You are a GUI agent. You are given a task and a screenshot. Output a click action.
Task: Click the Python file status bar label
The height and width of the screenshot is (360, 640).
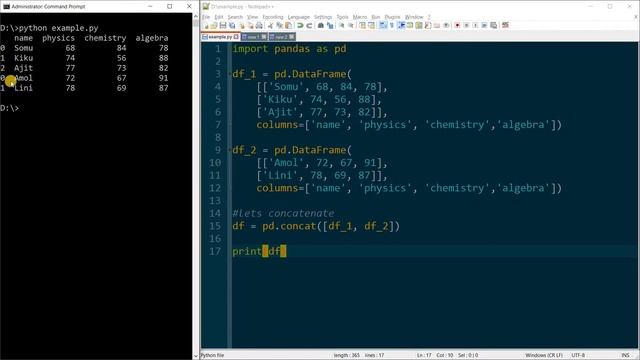(213, 355)
